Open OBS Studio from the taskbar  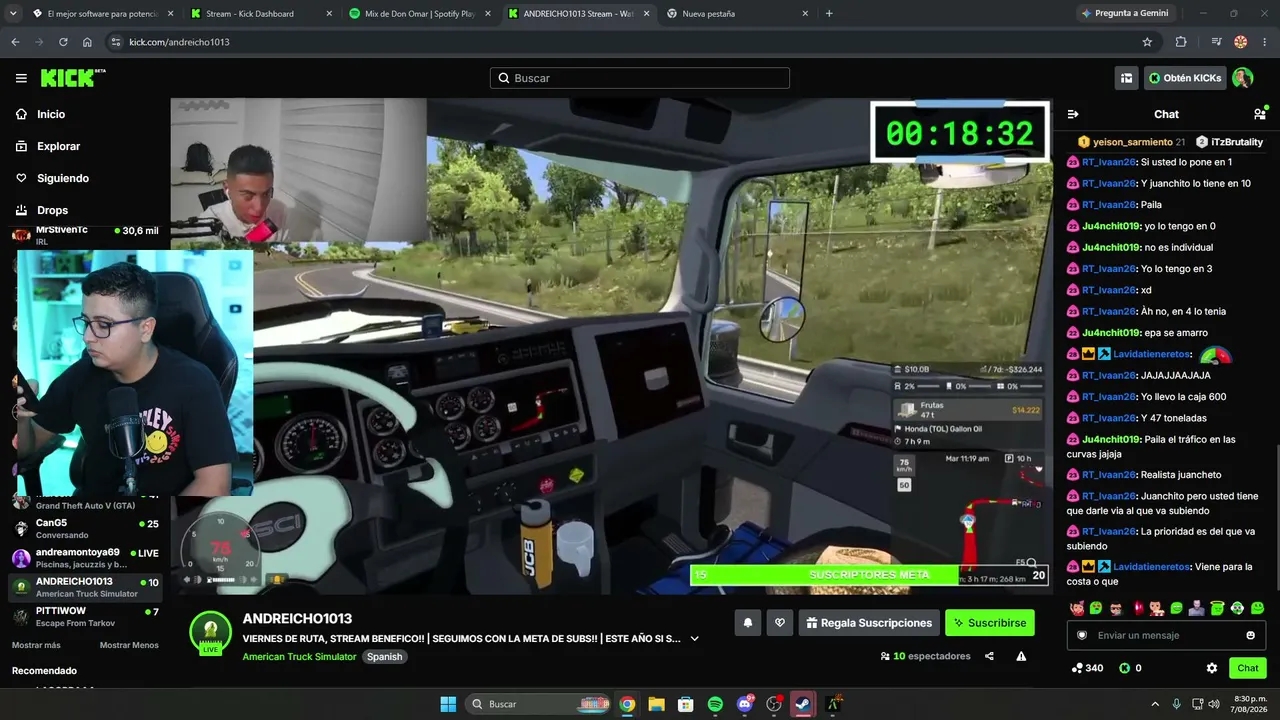[x=774, y=704]
